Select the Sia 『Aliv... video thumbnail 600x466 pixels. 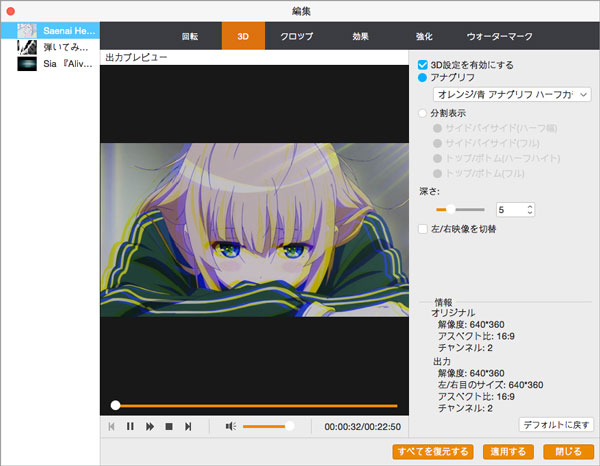click(27, 64)
